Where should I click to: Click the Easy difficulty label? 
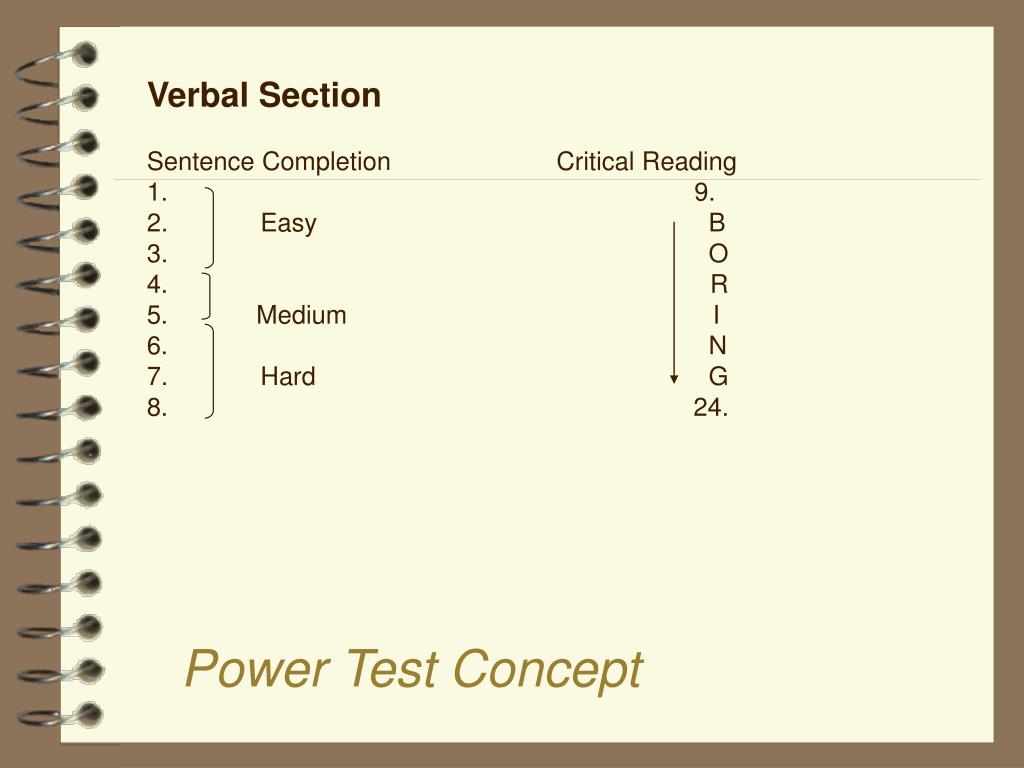[289, 223]
